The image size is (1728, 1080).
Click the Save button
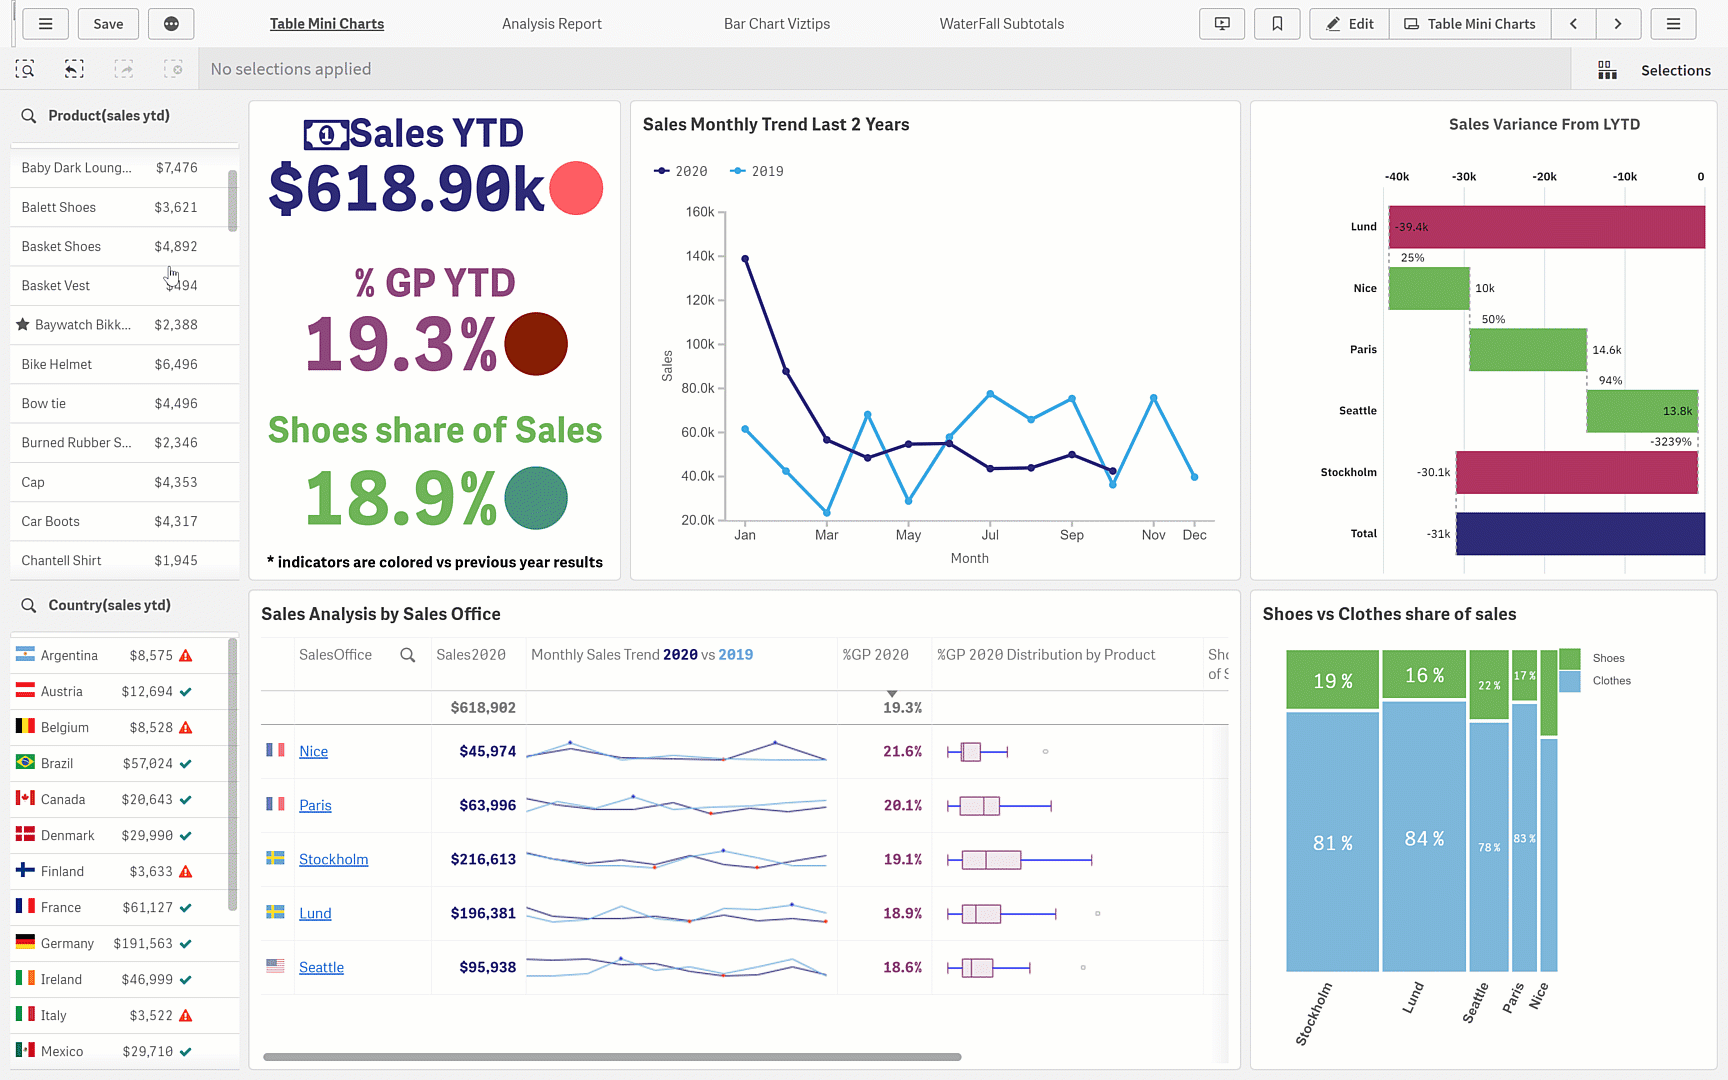pyautogui.click(x=108, y=24)
